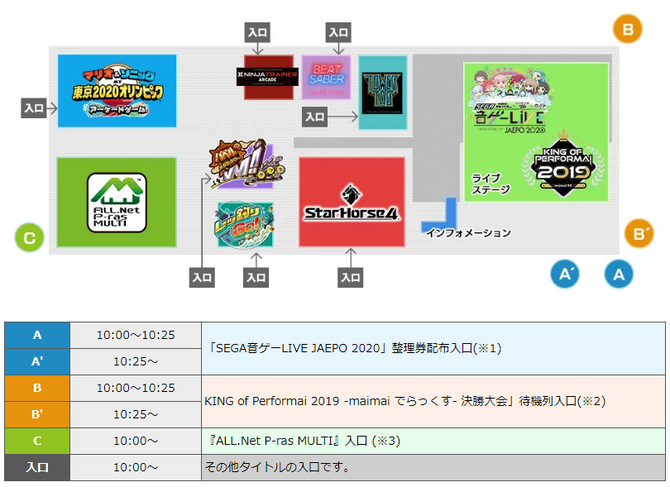
Task: Click the blue A cell in table
Action: pos(37,335)
